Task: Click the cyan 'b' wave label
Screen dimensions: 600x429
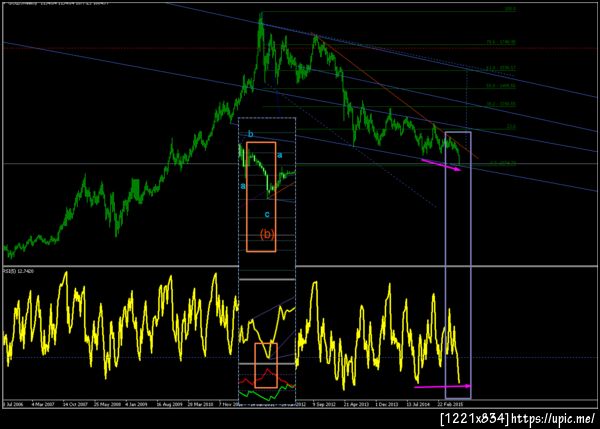Action: point(250,134)
